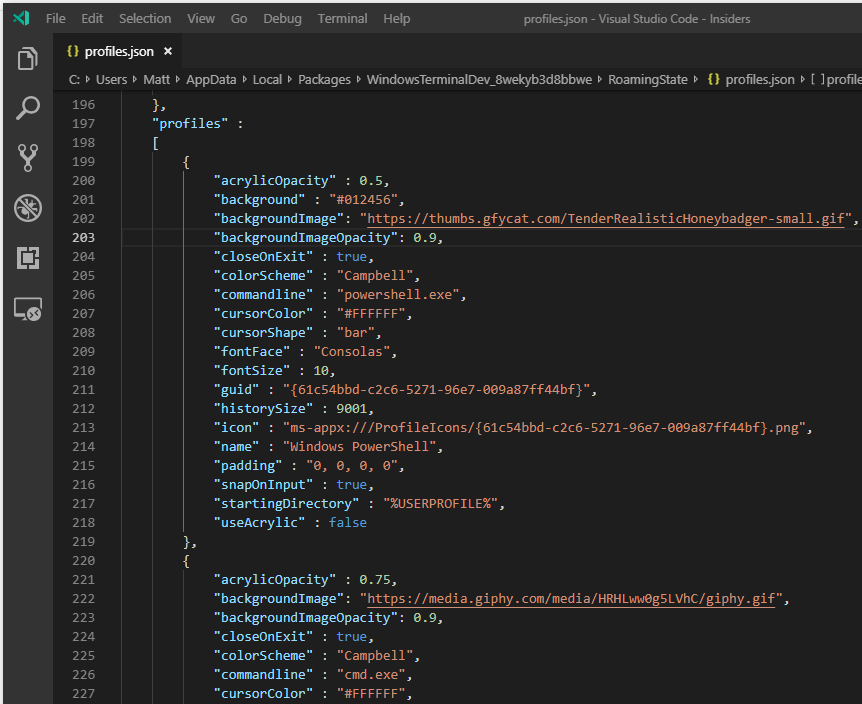
Task: Open the Remote Explorer icon
Action: point(27,309)
